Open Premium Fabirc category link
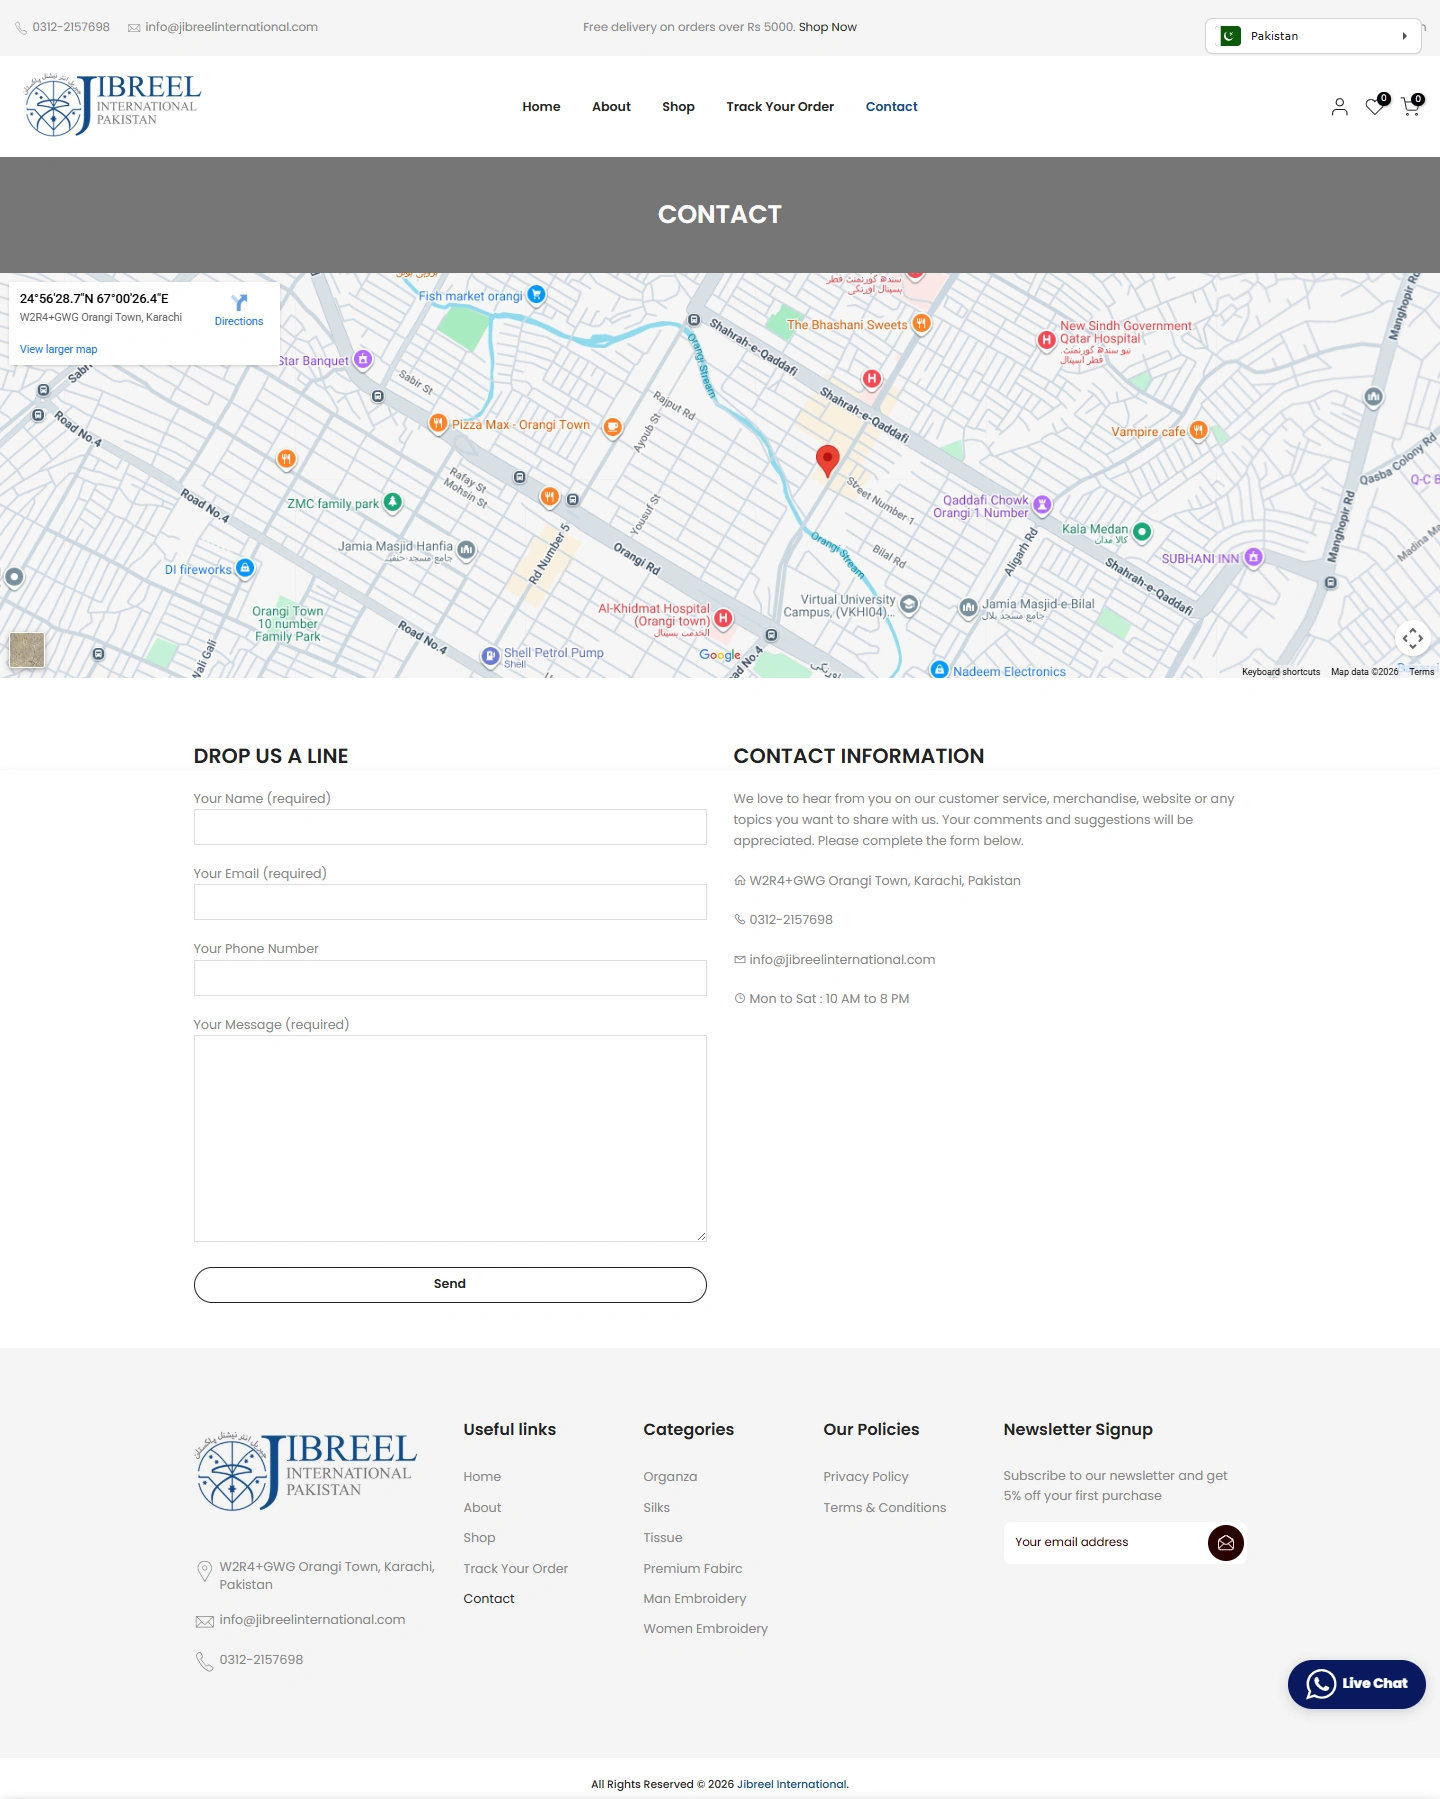Screen dimensions: 1440x1799 point(693,1569)
